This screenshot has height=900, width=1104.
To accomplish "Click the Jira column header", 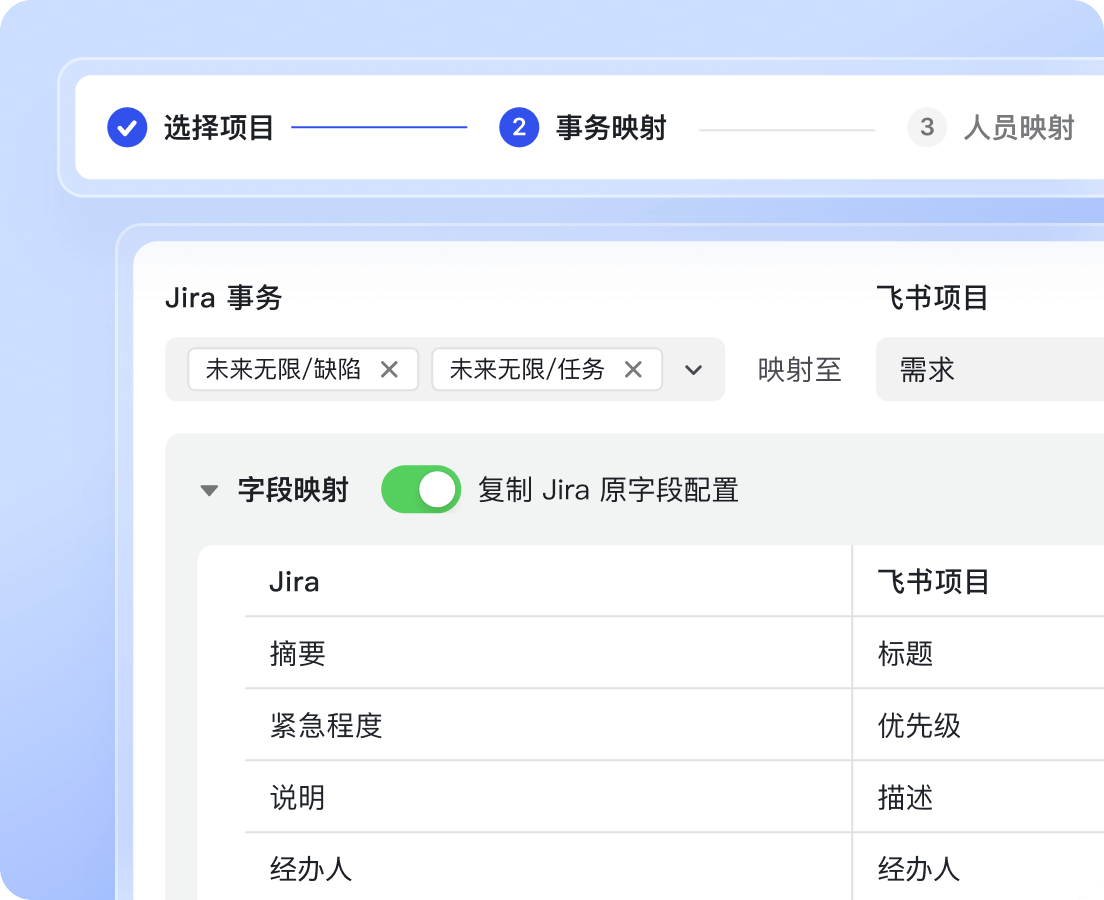I will 294,582.
